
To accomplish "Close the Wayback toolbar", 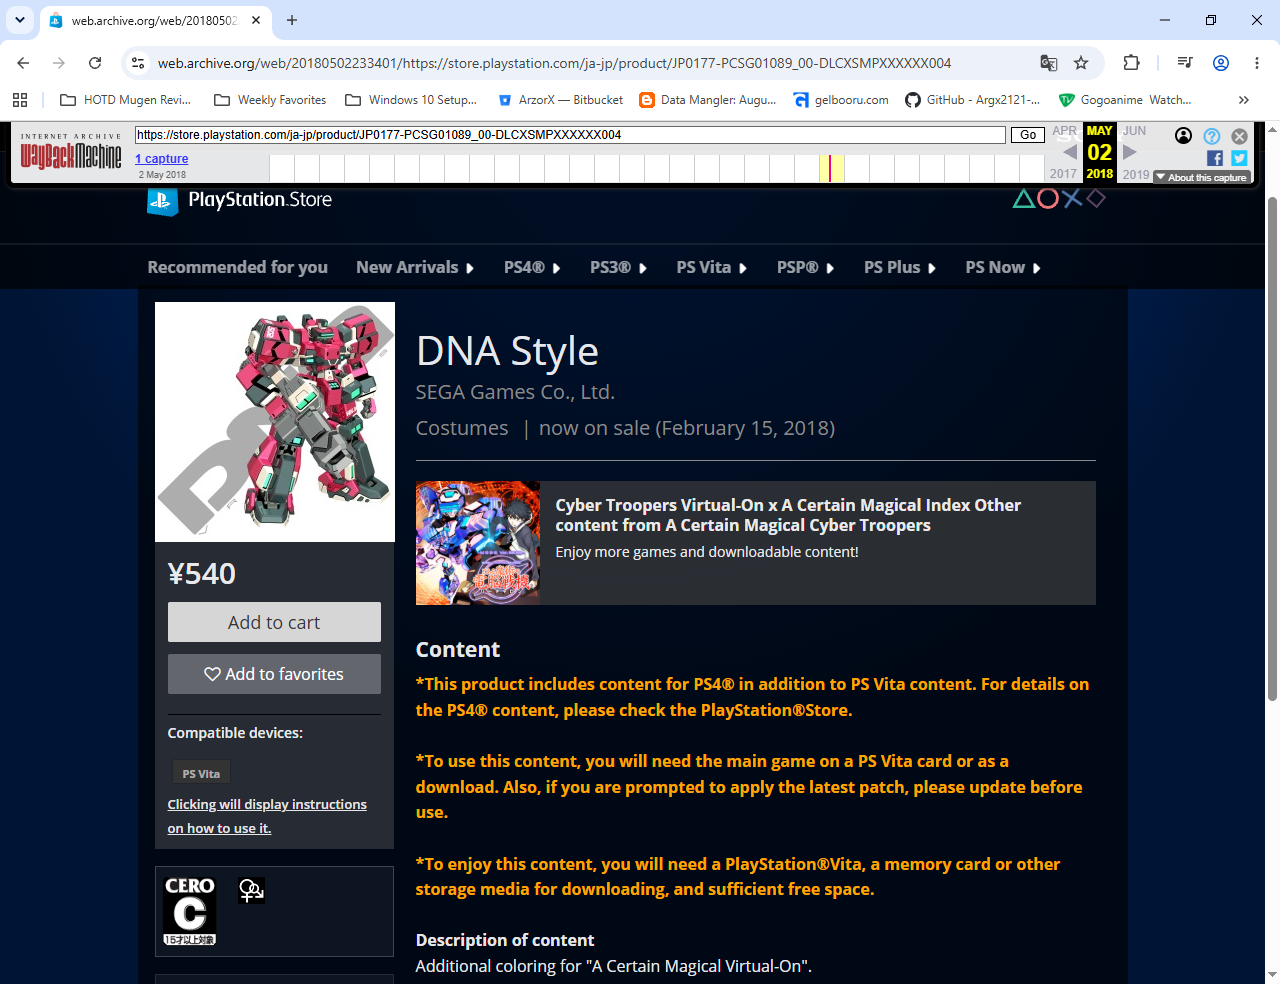I will (x=1239, y=136).
